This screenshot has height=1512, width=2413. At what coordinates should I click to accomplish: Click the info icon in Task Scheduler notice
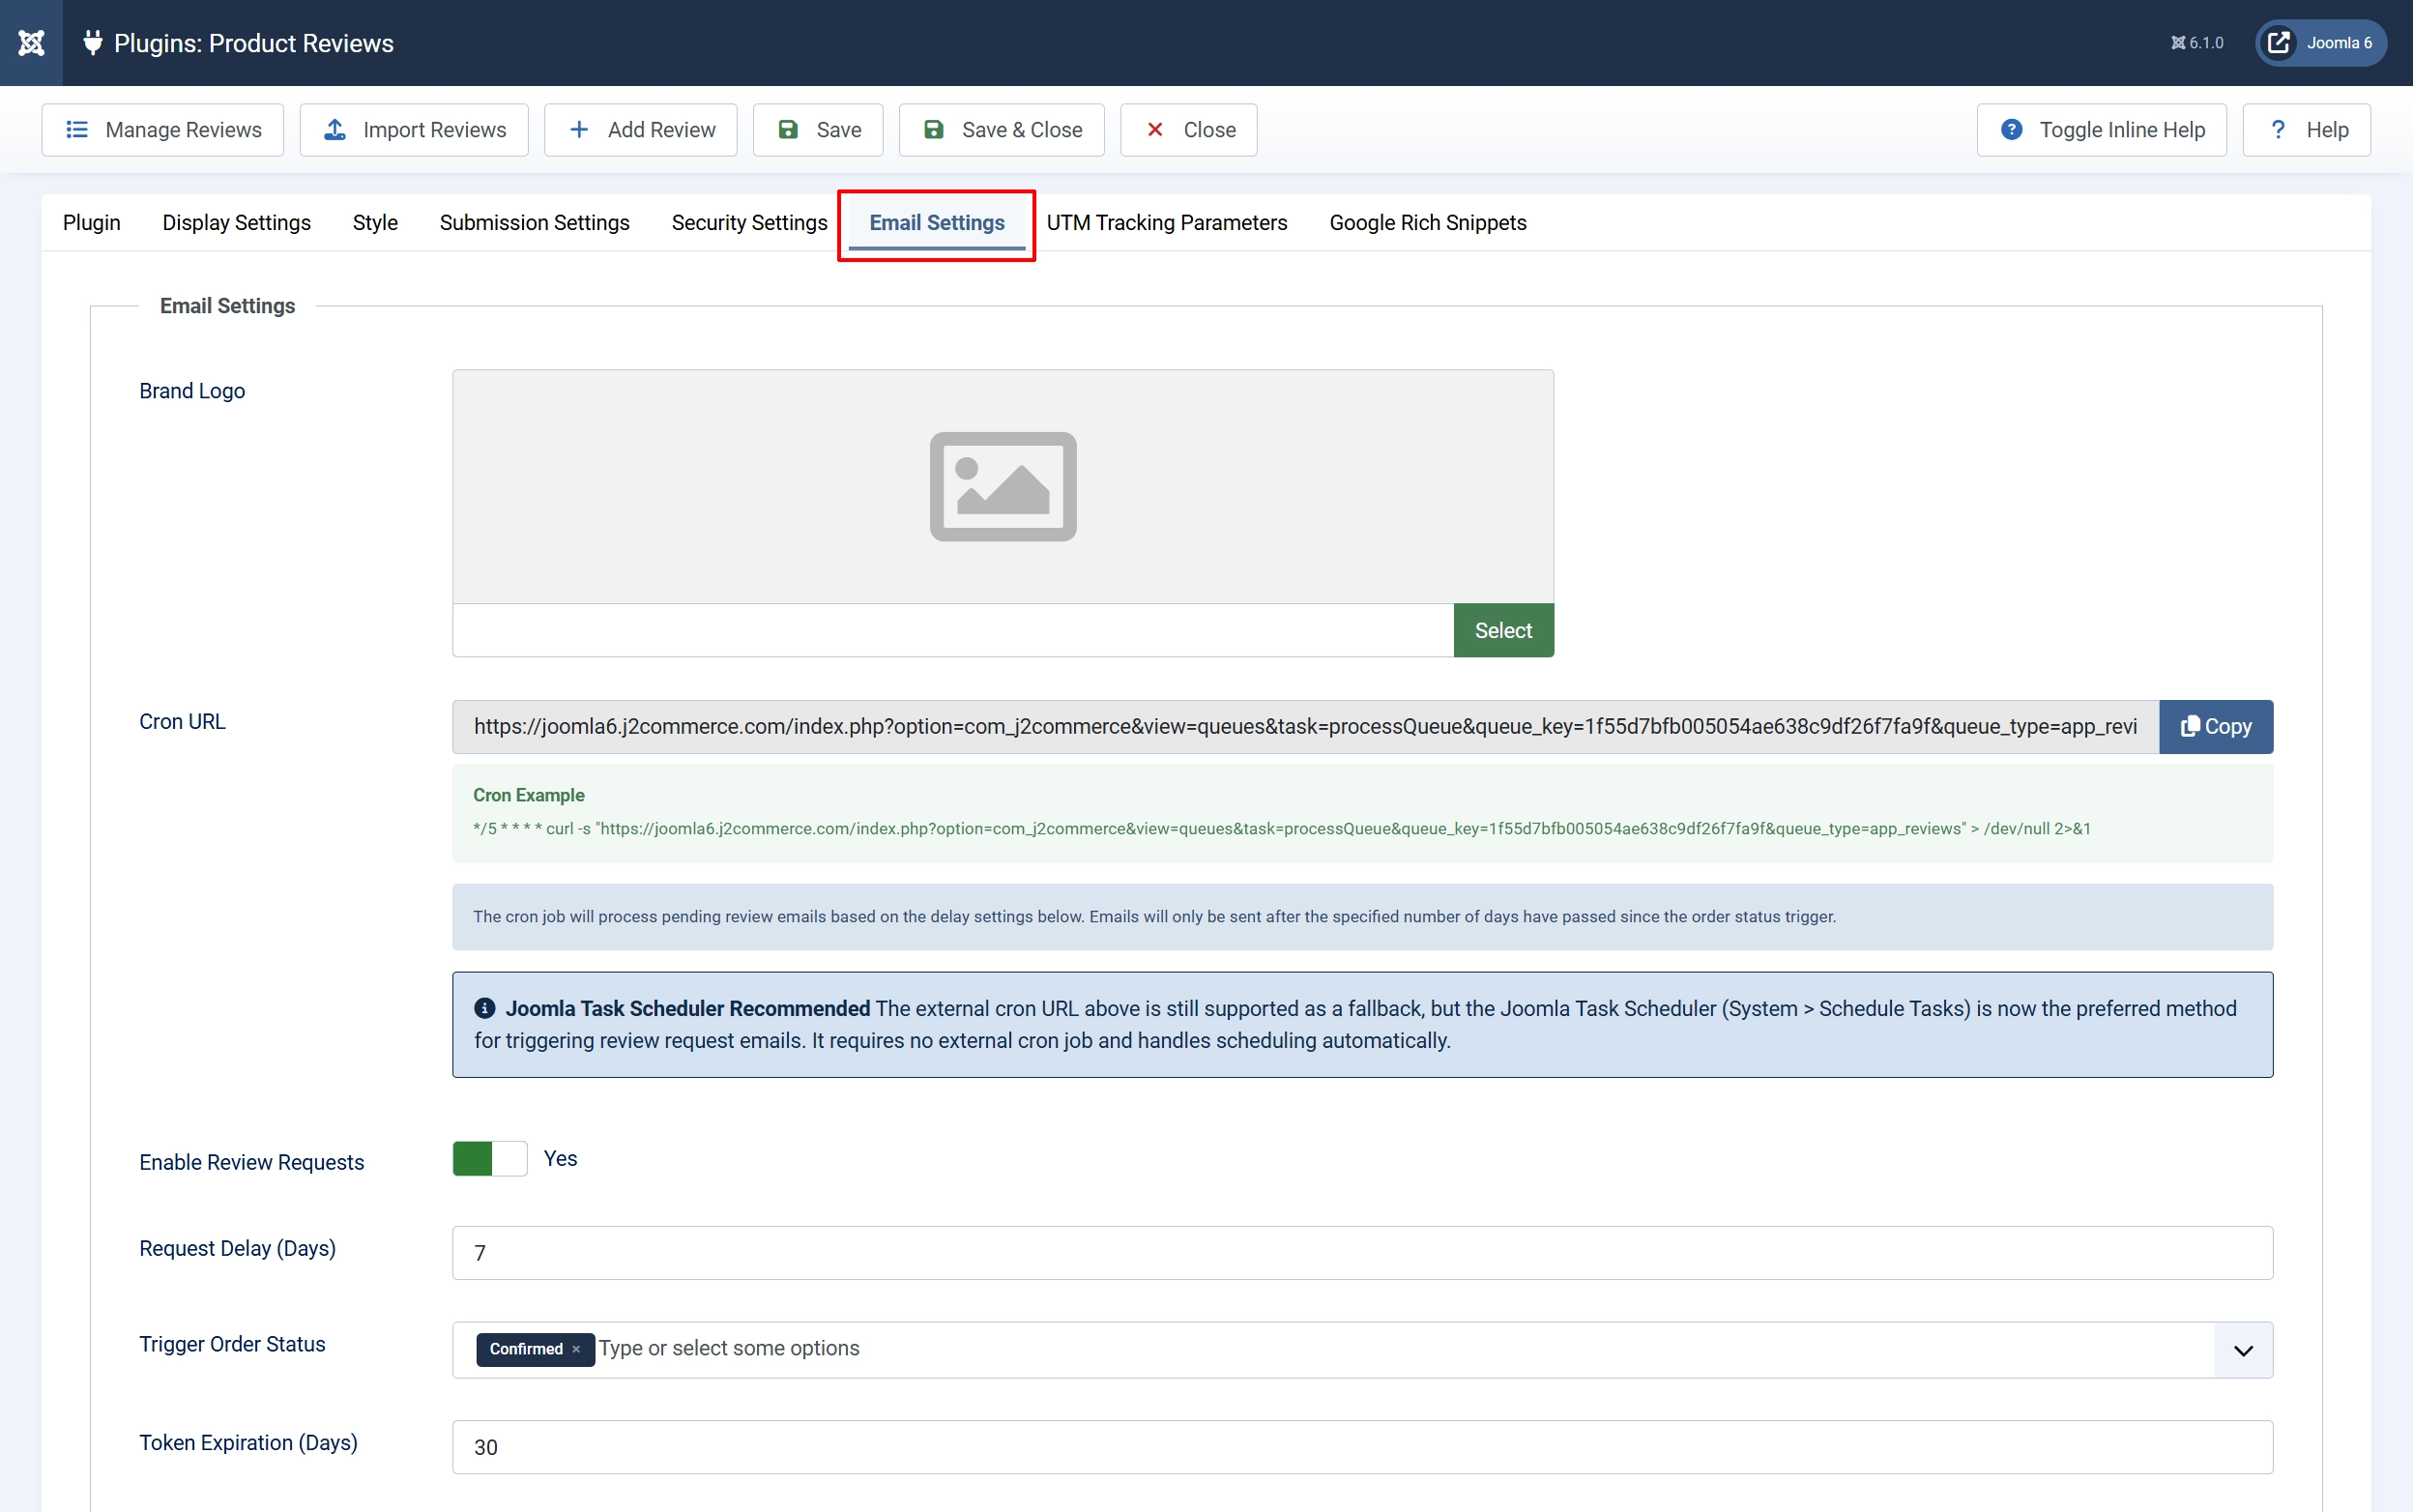(x=485, y=1008)
